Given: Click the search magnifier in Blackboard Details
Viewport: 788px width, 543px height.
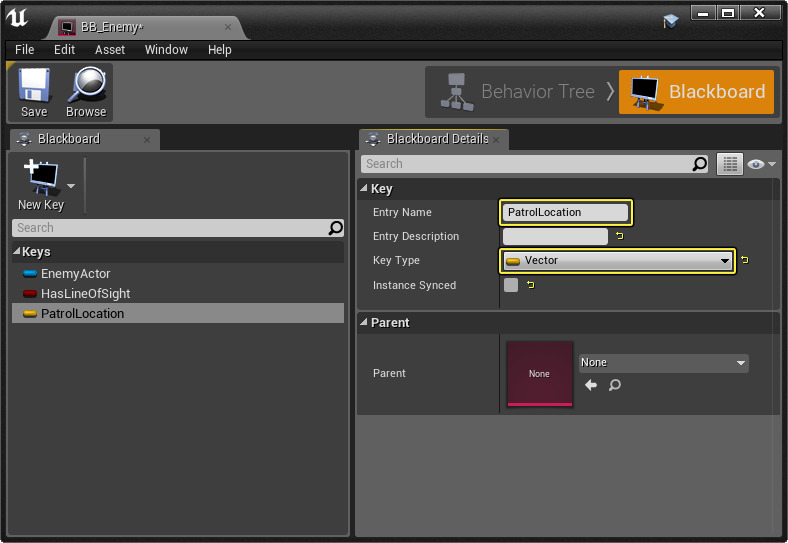Looking at the screenshot, I should 700,164.
